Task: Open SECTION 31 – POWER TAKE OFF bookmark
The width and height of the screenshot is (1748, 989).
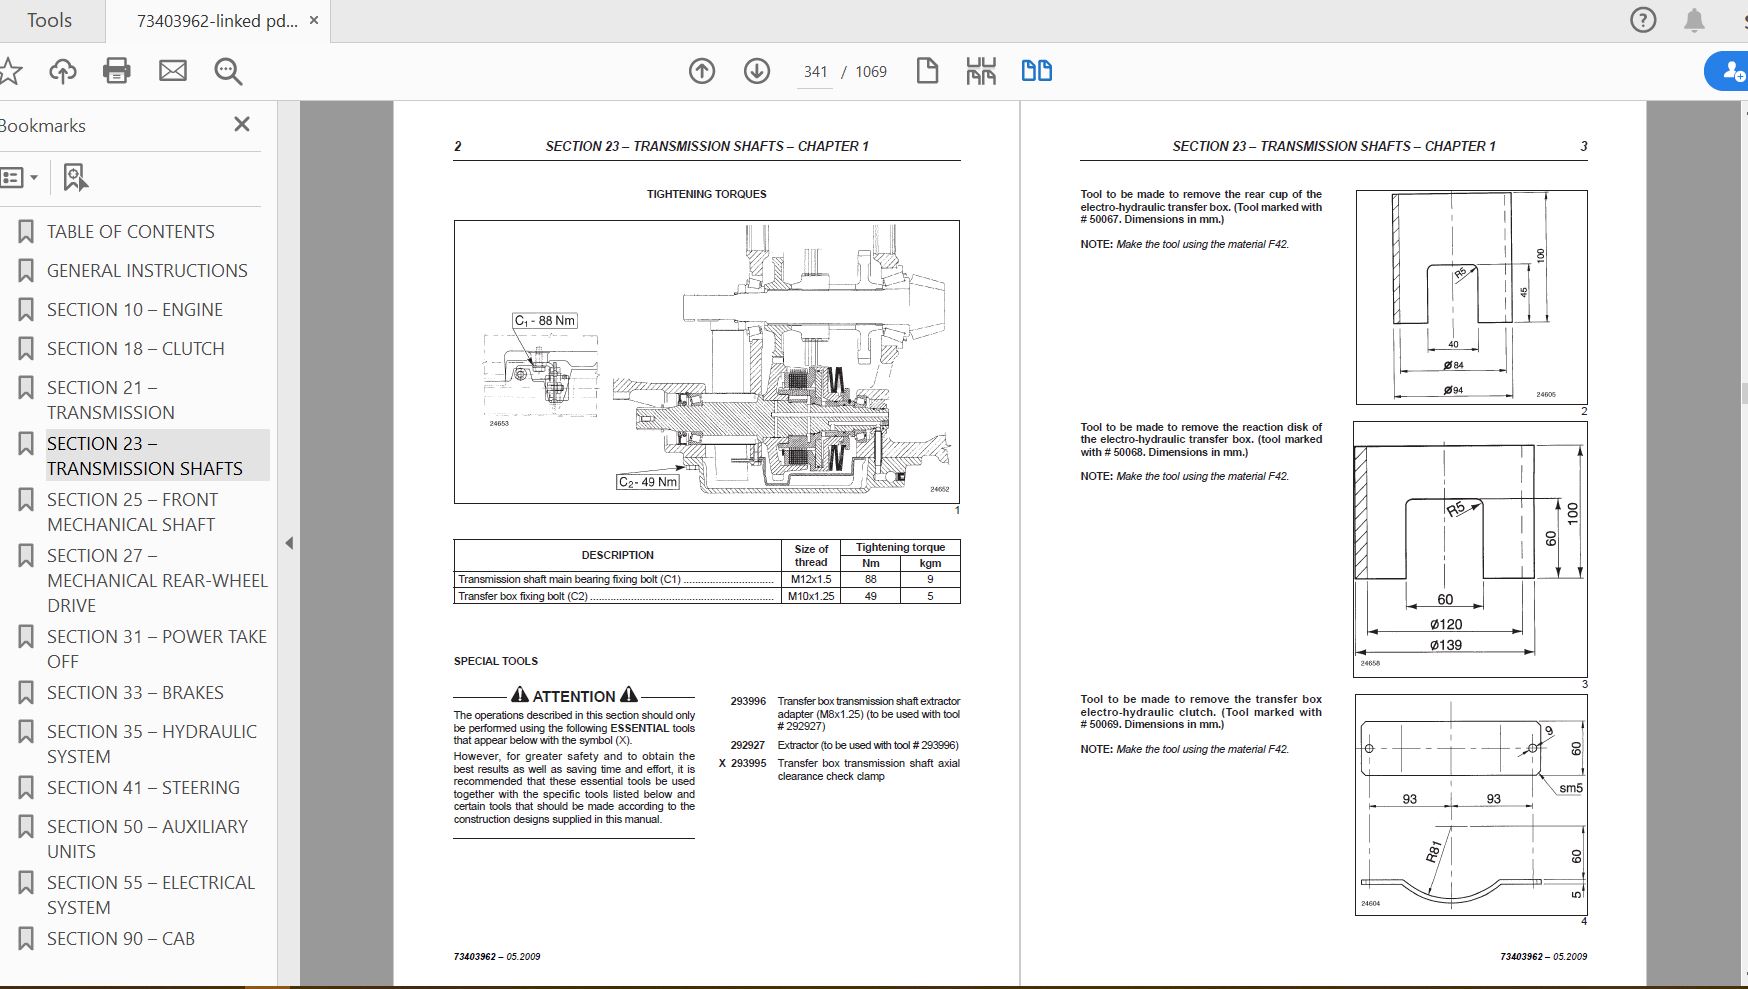Action: (x=156, y=649)
